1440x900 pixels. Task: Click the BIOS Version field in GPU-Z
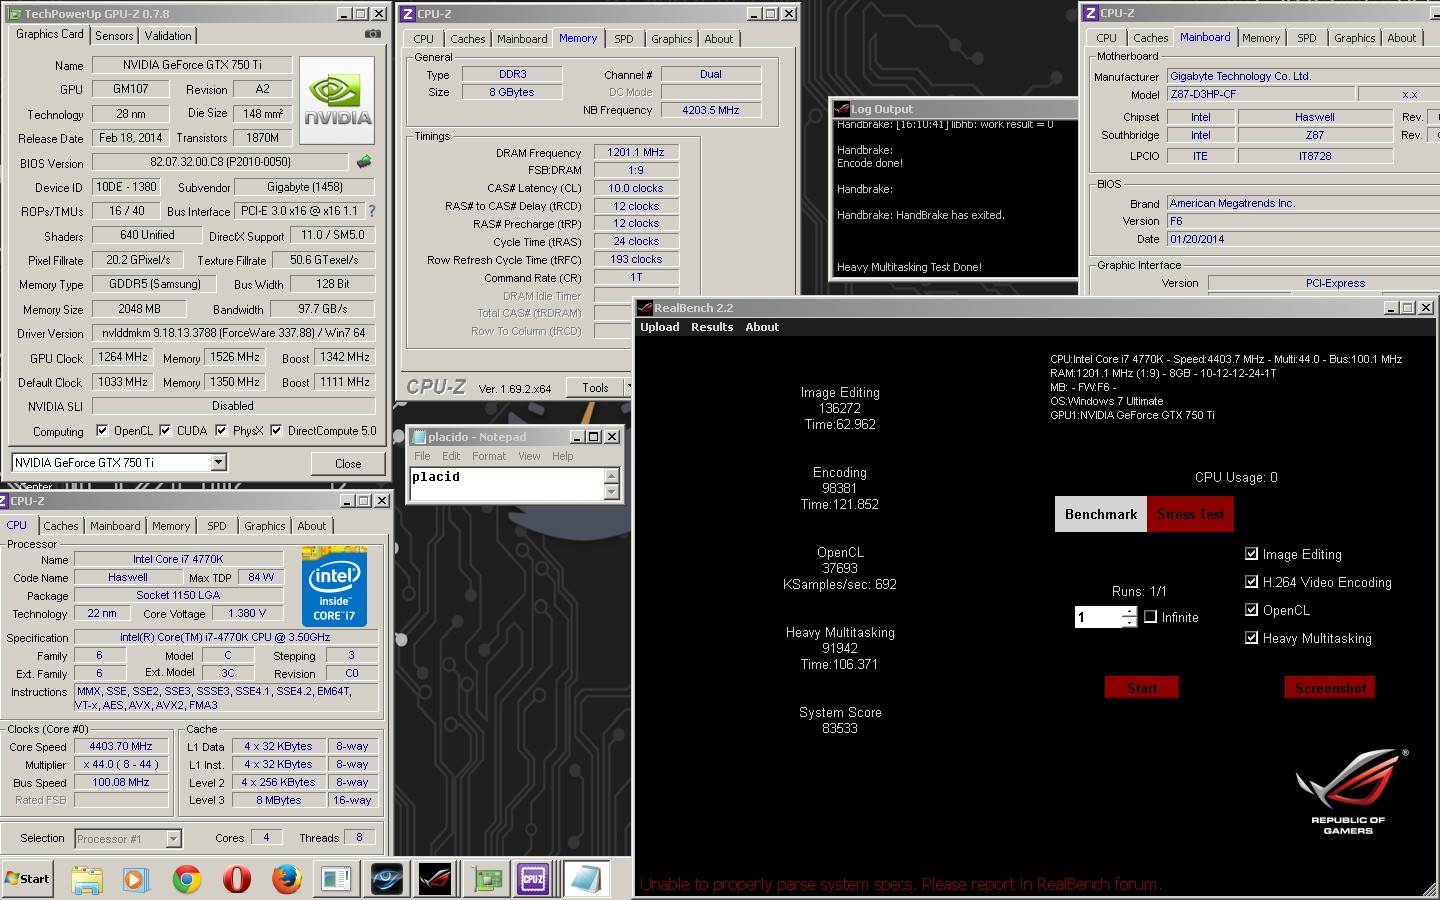pos(220,162)
